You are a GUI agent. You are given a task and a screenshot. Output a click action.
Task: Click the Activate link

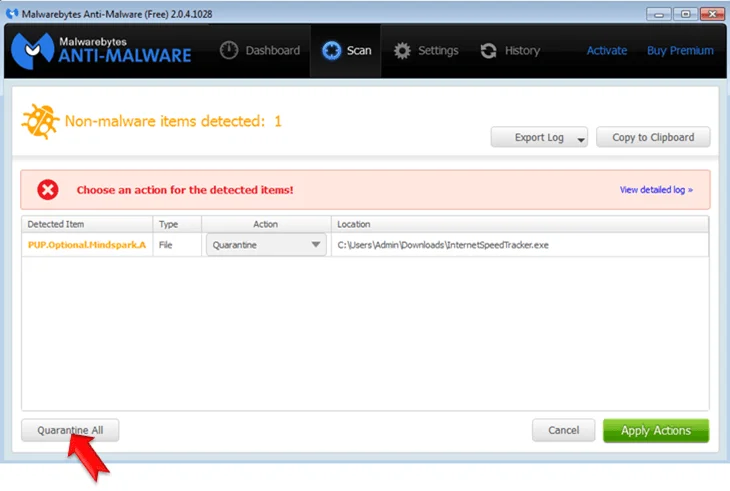pyautogui.click(x=607, y=50)
